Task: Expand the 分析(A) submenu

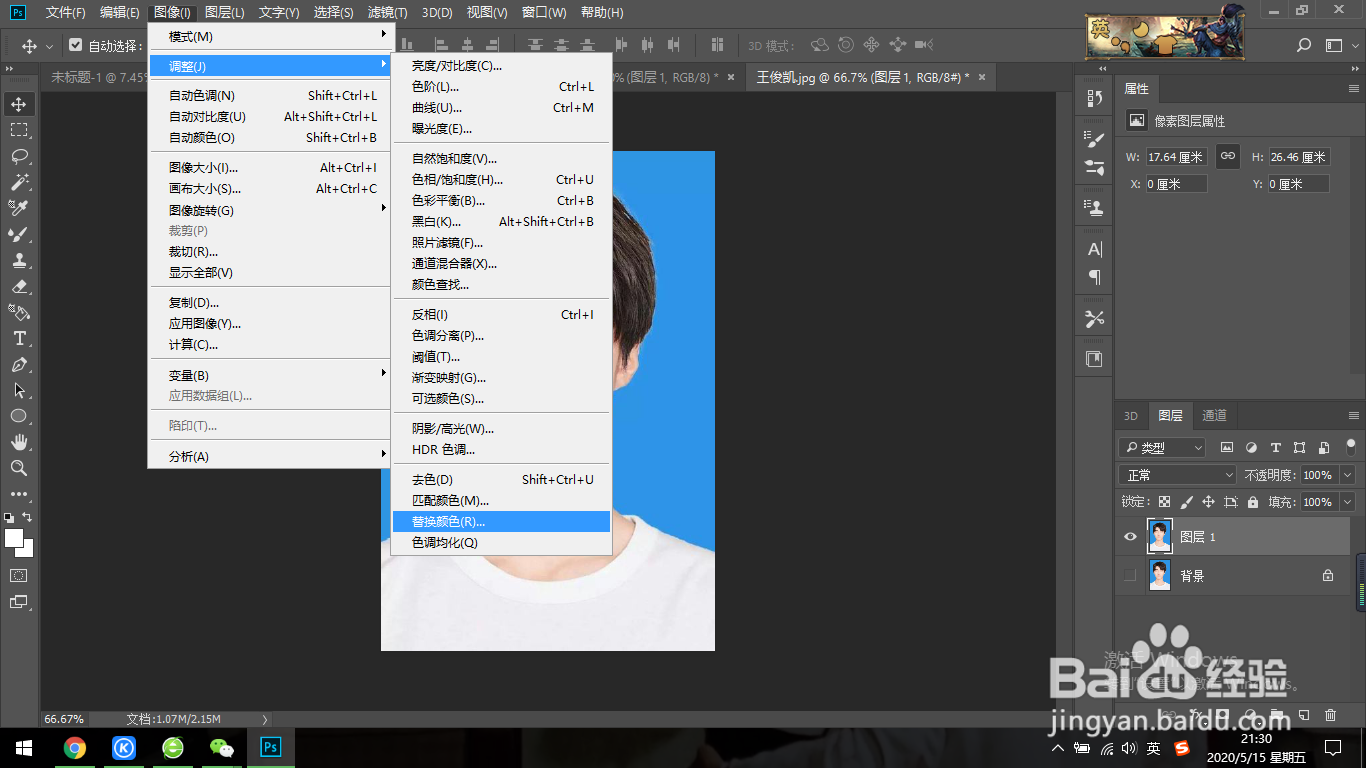Action: (x=269, y=456)
